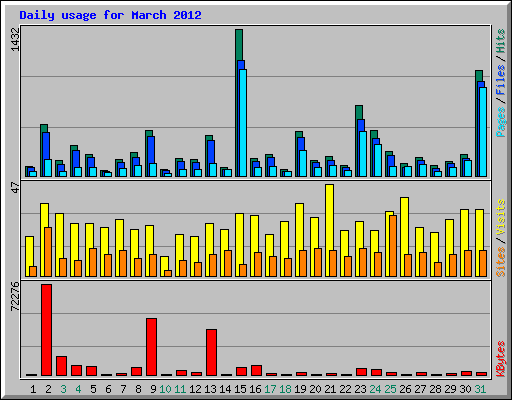
Task: Click day label 9 on x-axis
Action: point(153,389)
